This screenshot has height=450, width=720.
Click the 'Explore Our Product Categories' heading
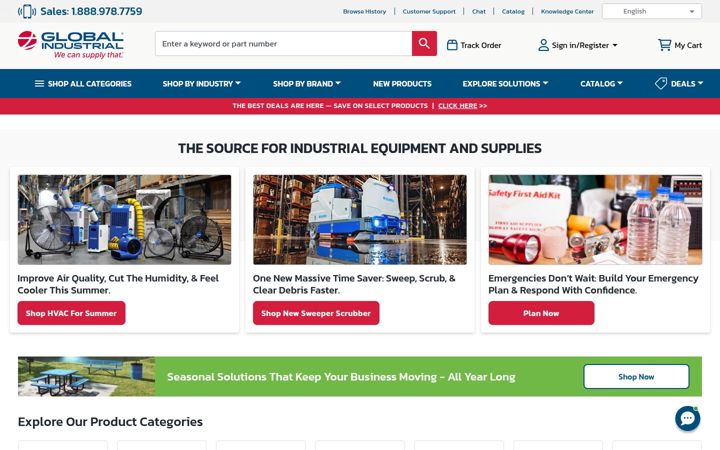click(x=110, y=422)
